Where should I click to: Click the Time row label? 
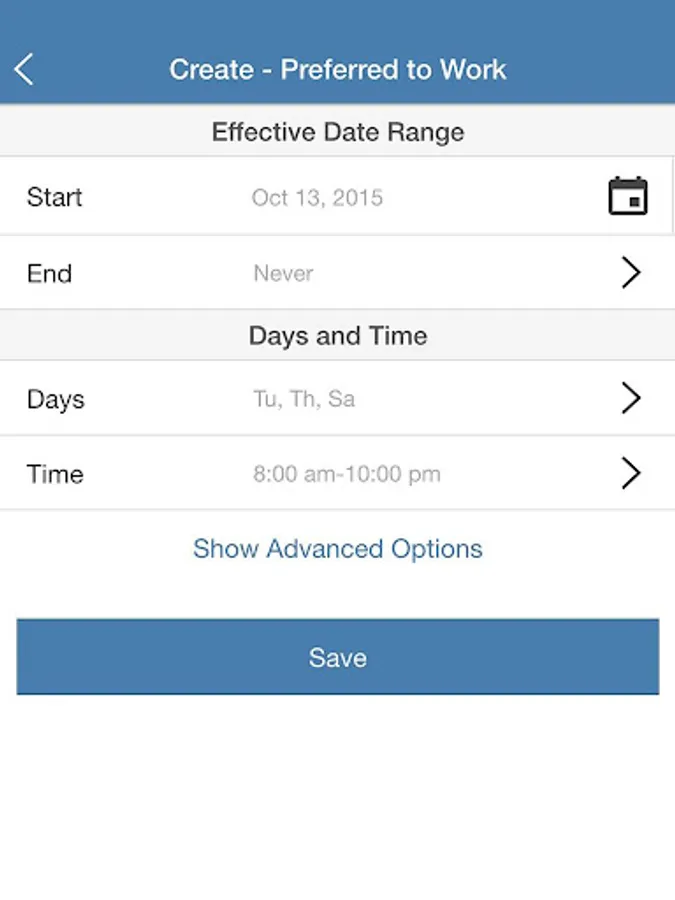click(x=55, y=474)
